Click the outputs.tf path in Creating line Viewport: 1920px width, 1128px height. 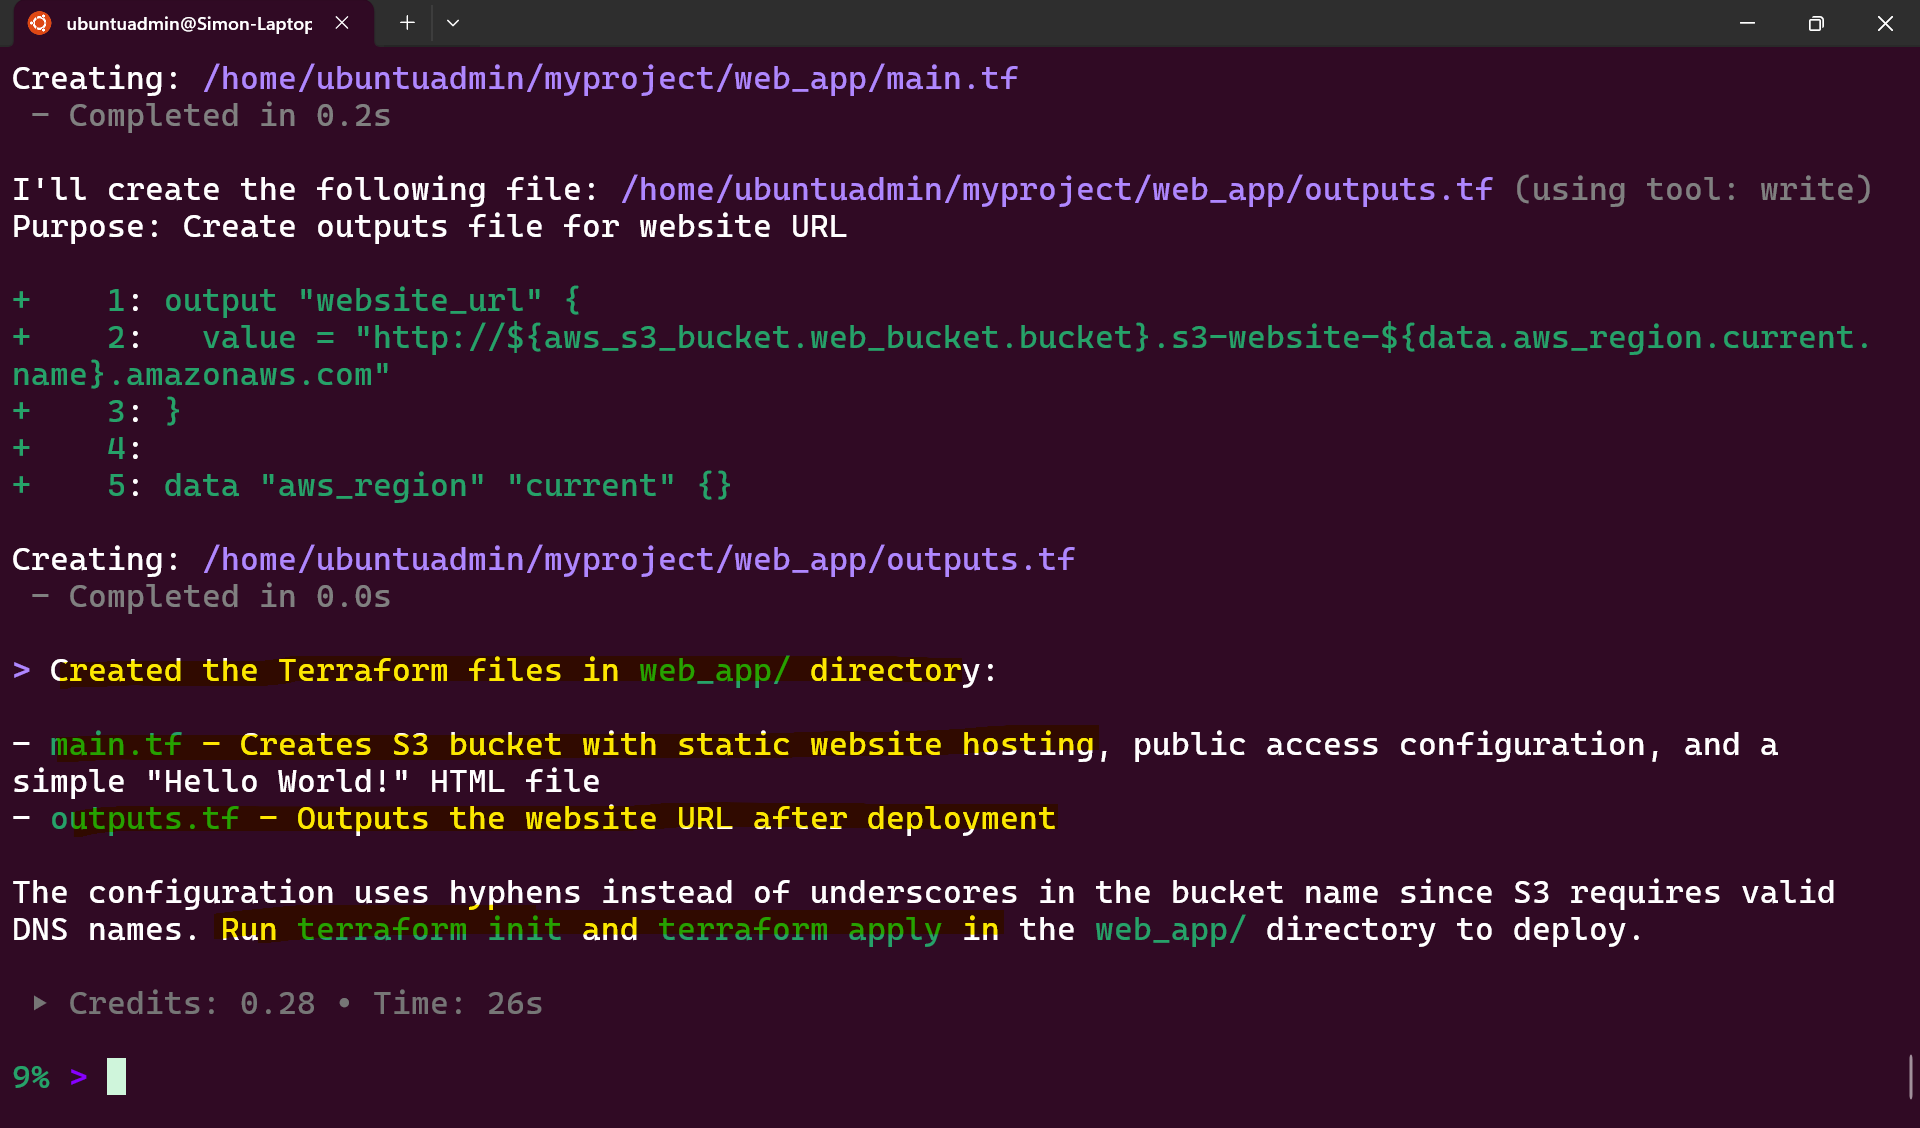[639, 559]
